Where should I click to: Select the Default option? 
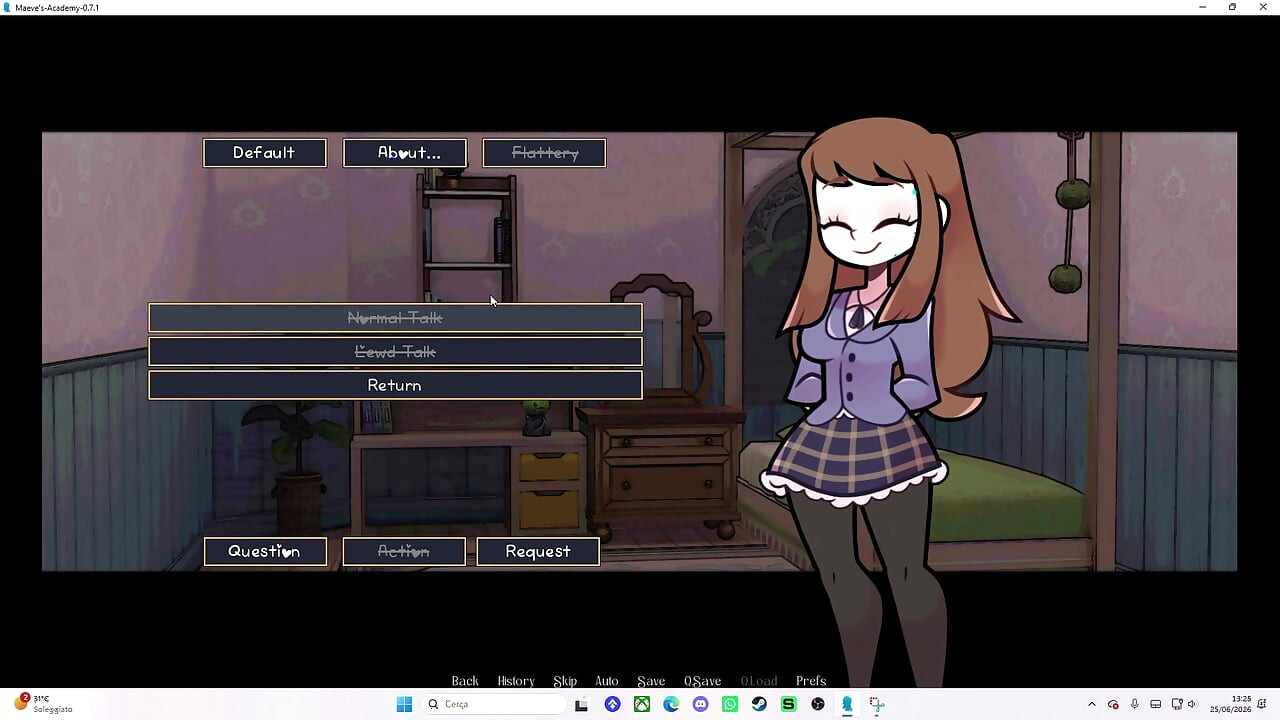(x=265, y=153)
